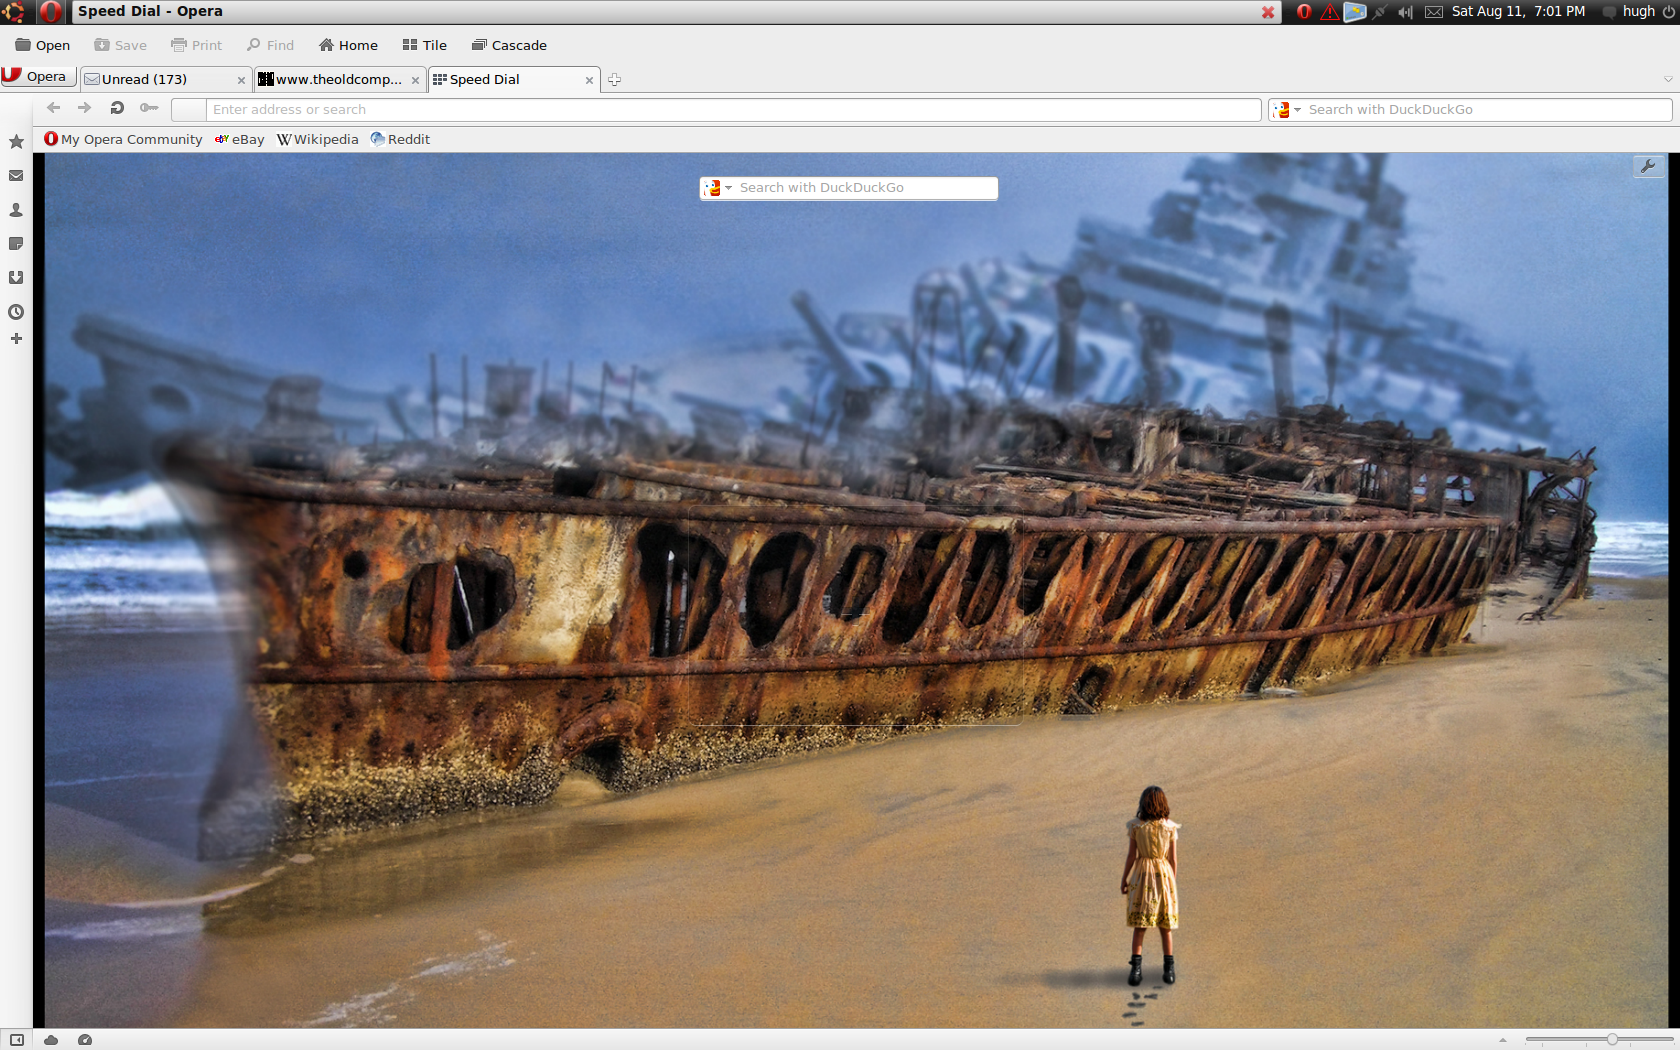Toggle the sidebar panel visibility button
This screenshot has width=1680, height=1050.
point(17,1040)
